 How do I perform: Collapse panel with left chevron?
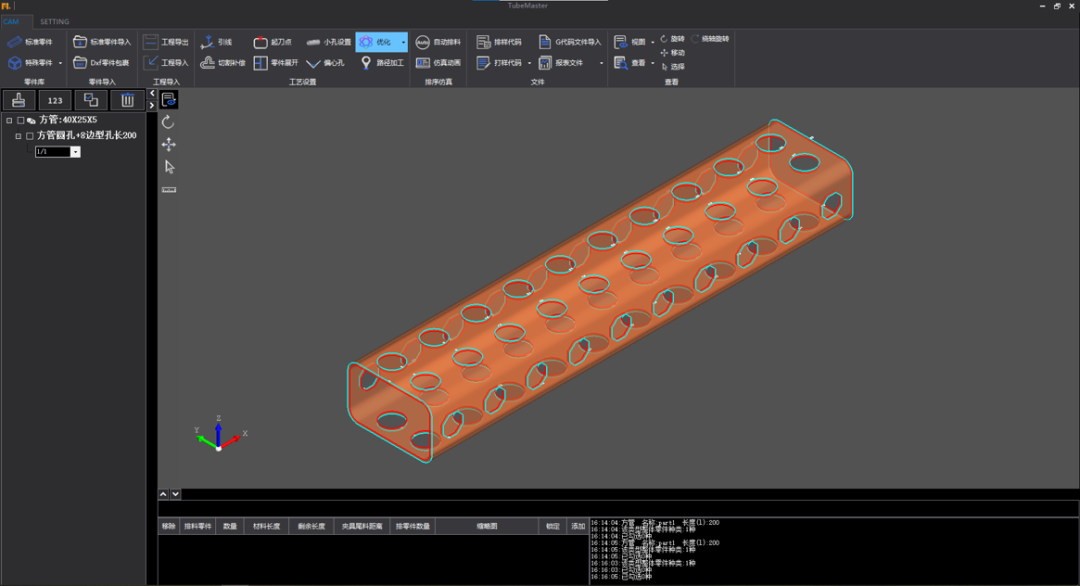click(152, 94)
